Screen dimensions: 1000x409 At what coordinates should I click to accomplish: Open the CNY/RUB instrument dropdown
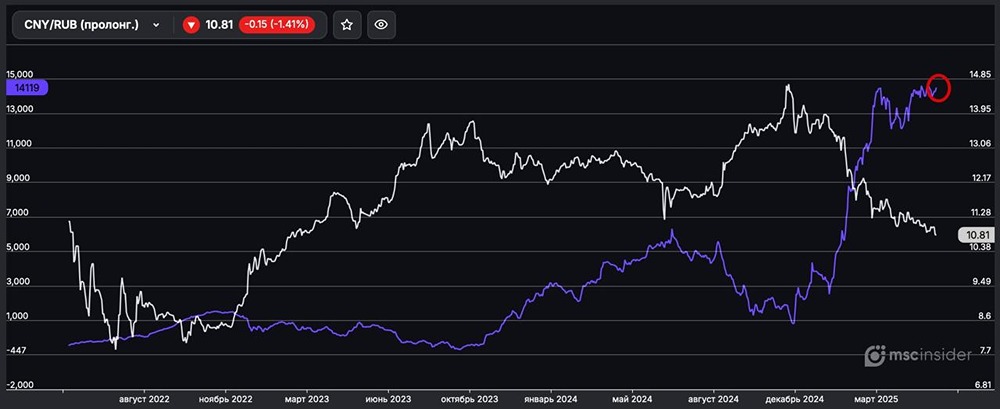point(84,25)
